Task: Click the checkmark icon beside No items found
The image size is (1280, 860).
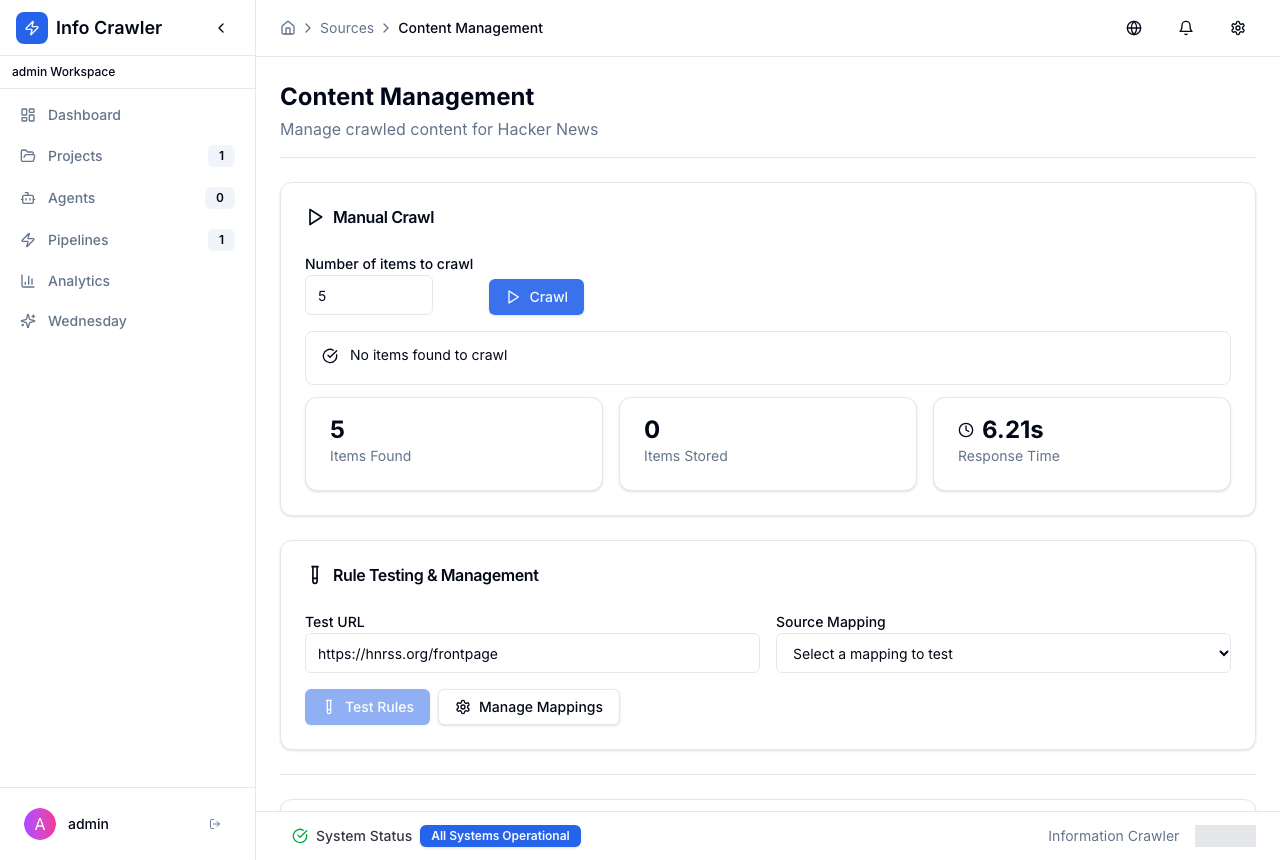Action: (330, 355)
